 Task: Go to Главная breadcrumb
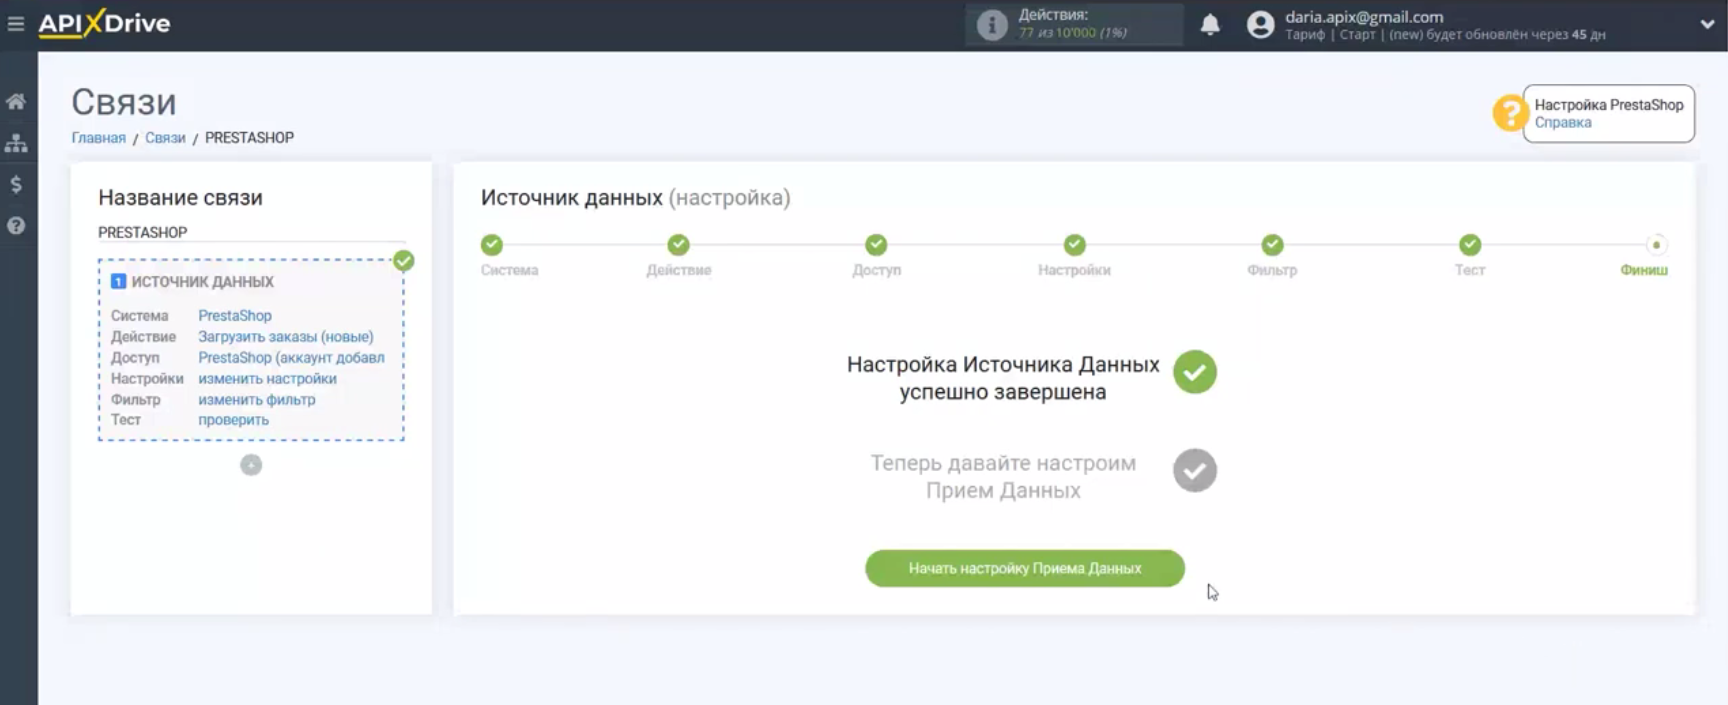[x=99, y=138]
